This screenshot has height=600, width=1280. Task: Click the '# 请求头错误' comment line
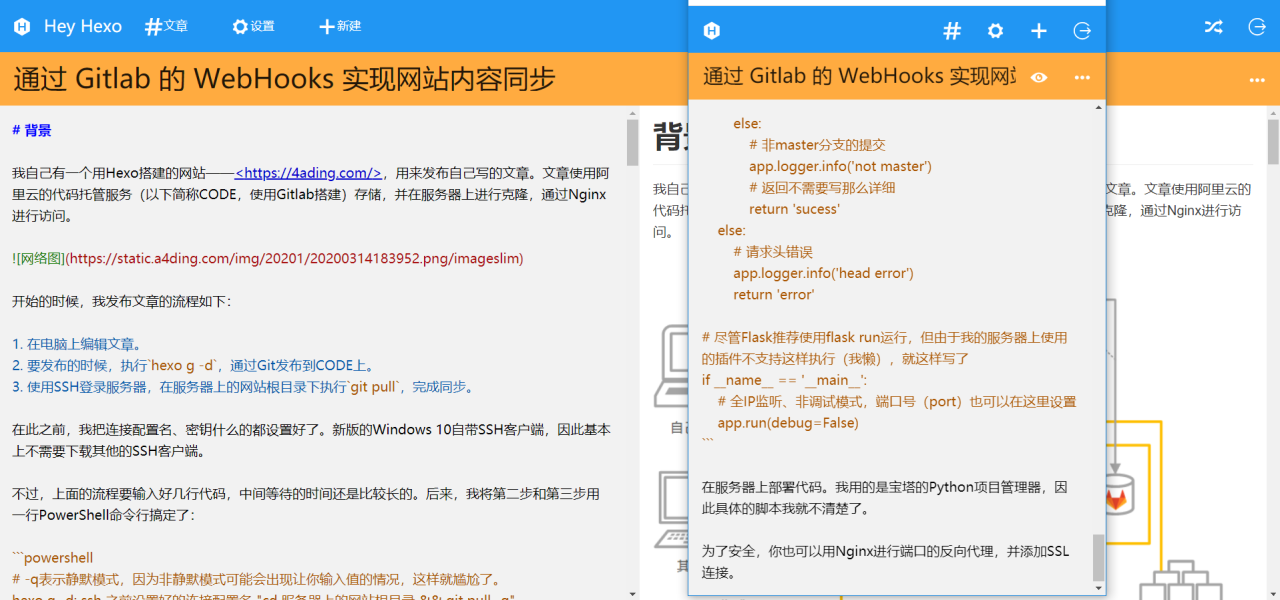(773, 252)
